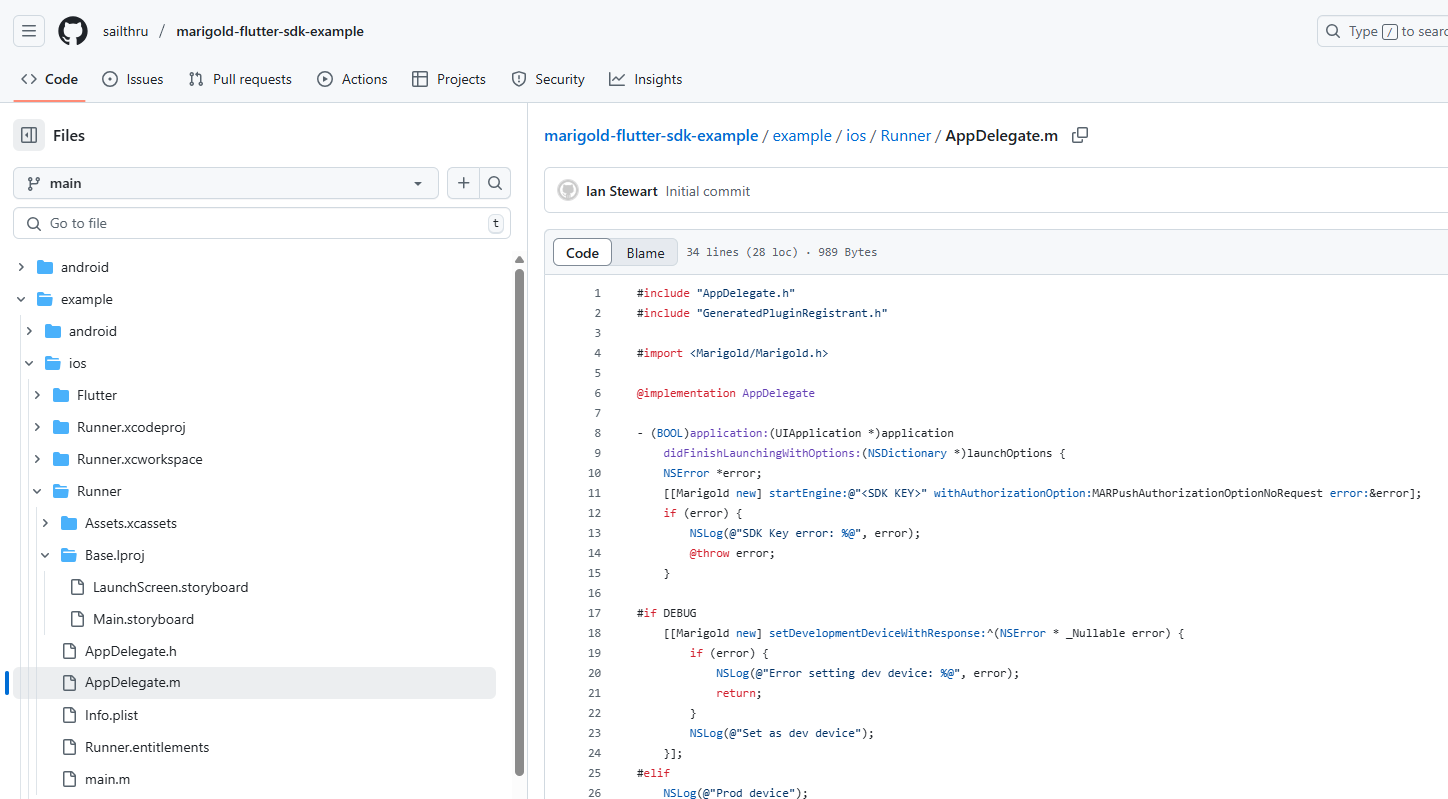Go to the Insights tab
Screen dimensions: 1448x799
click(x=646, y=79)
